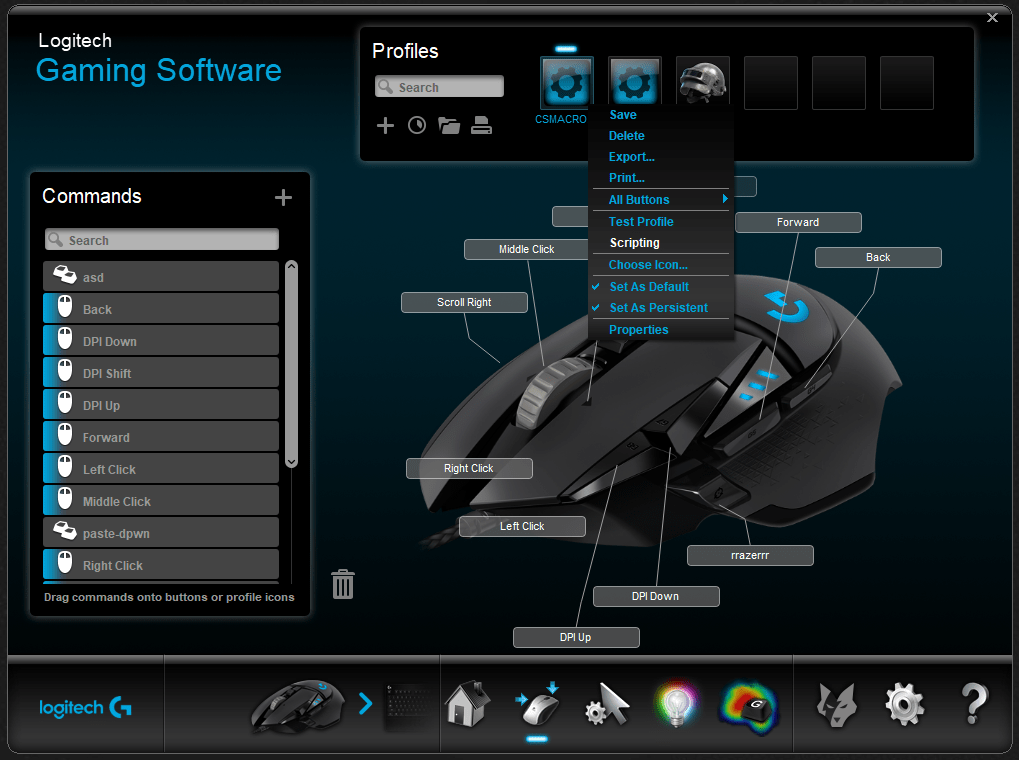Click the rrazerrr button label
The width and height of the screenshot is (1019, 760).
coord(750,555)
